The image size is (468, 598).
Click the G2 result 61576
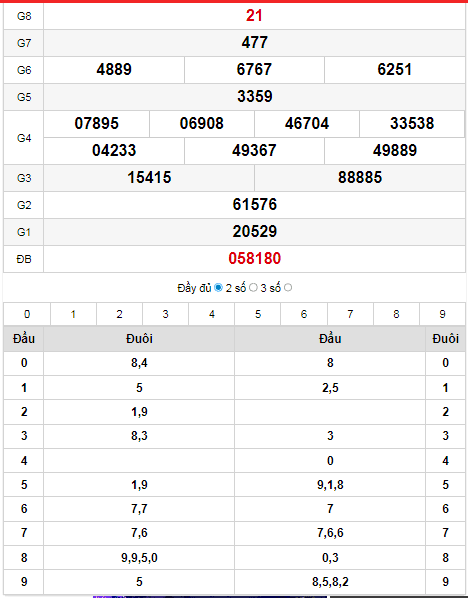(x=255, y=204)
